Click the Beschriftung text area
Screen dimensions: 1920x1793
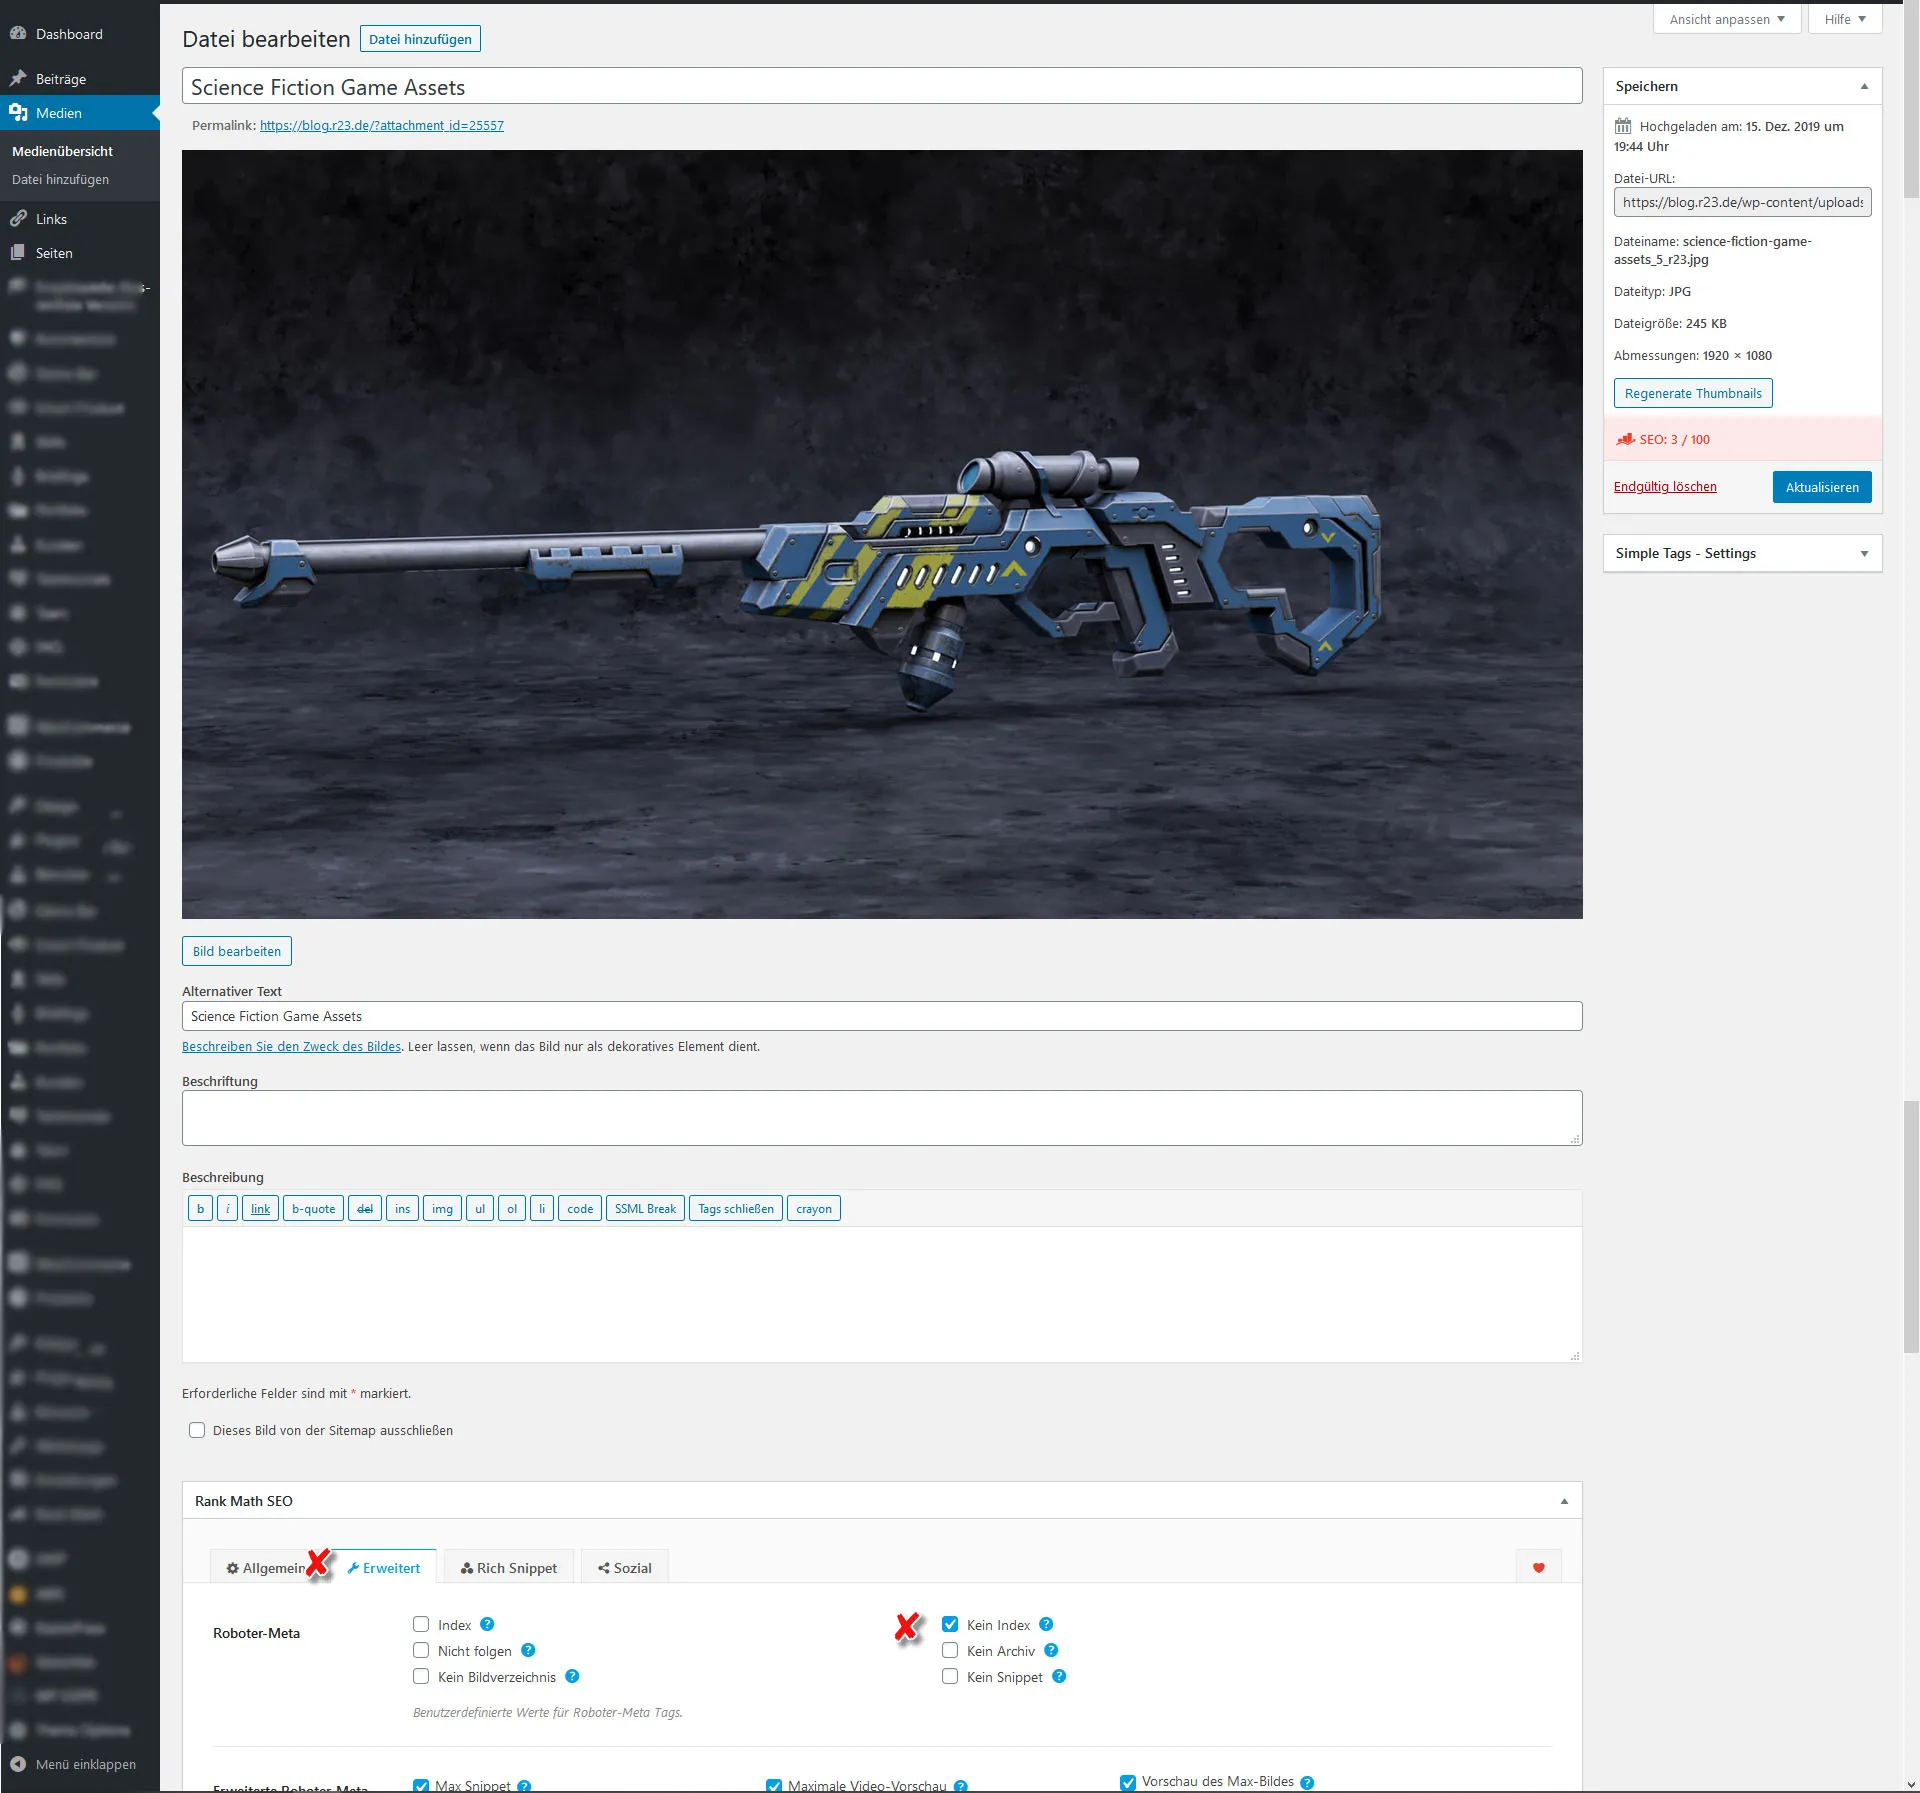(882, 1118)
